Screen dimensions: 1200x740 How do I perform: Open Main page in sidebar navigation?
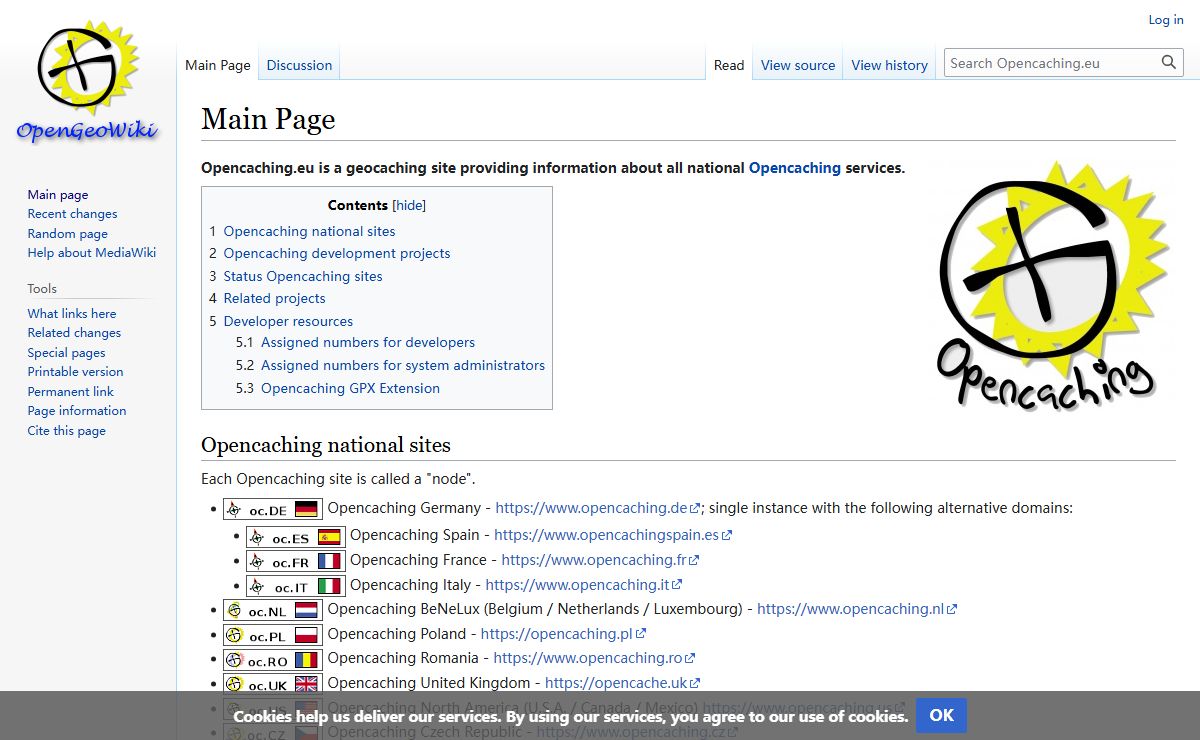[x=58, y=195]
